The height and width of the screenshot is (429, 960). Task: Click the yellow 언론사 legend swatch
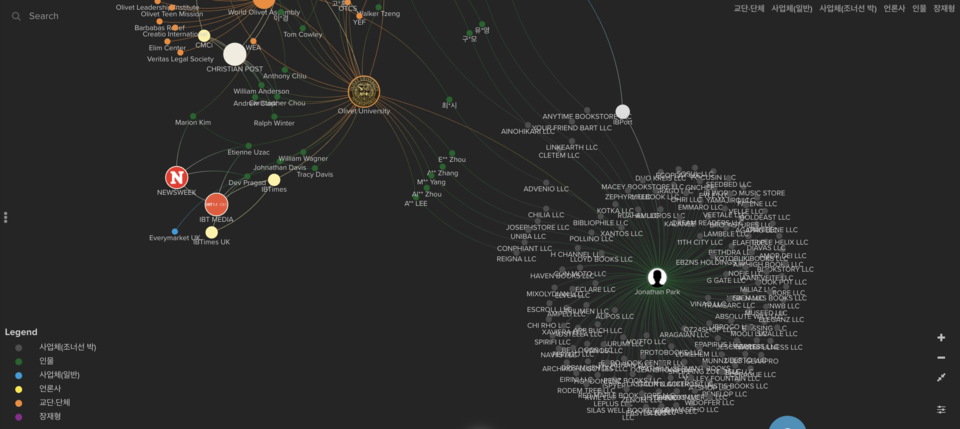(19, 389)
